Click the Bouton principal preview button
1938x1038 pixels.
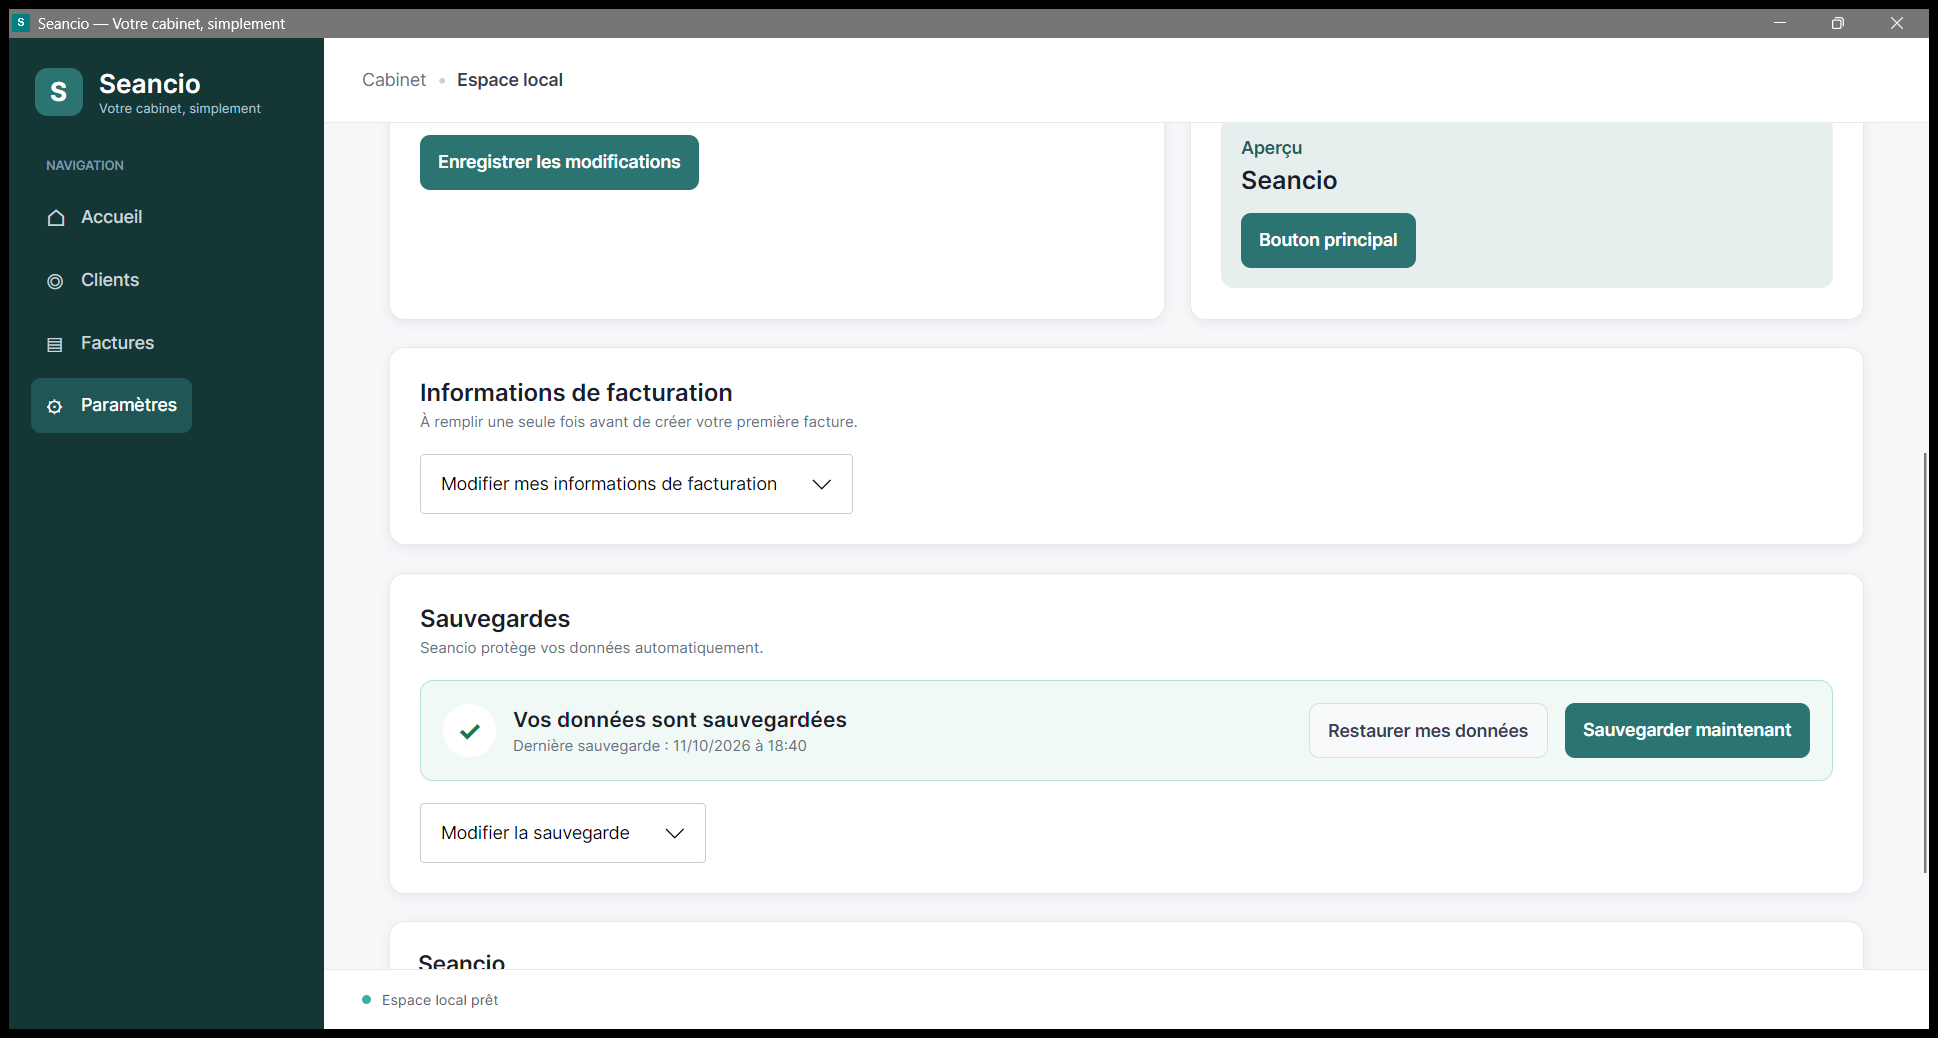pos(1328,240)
